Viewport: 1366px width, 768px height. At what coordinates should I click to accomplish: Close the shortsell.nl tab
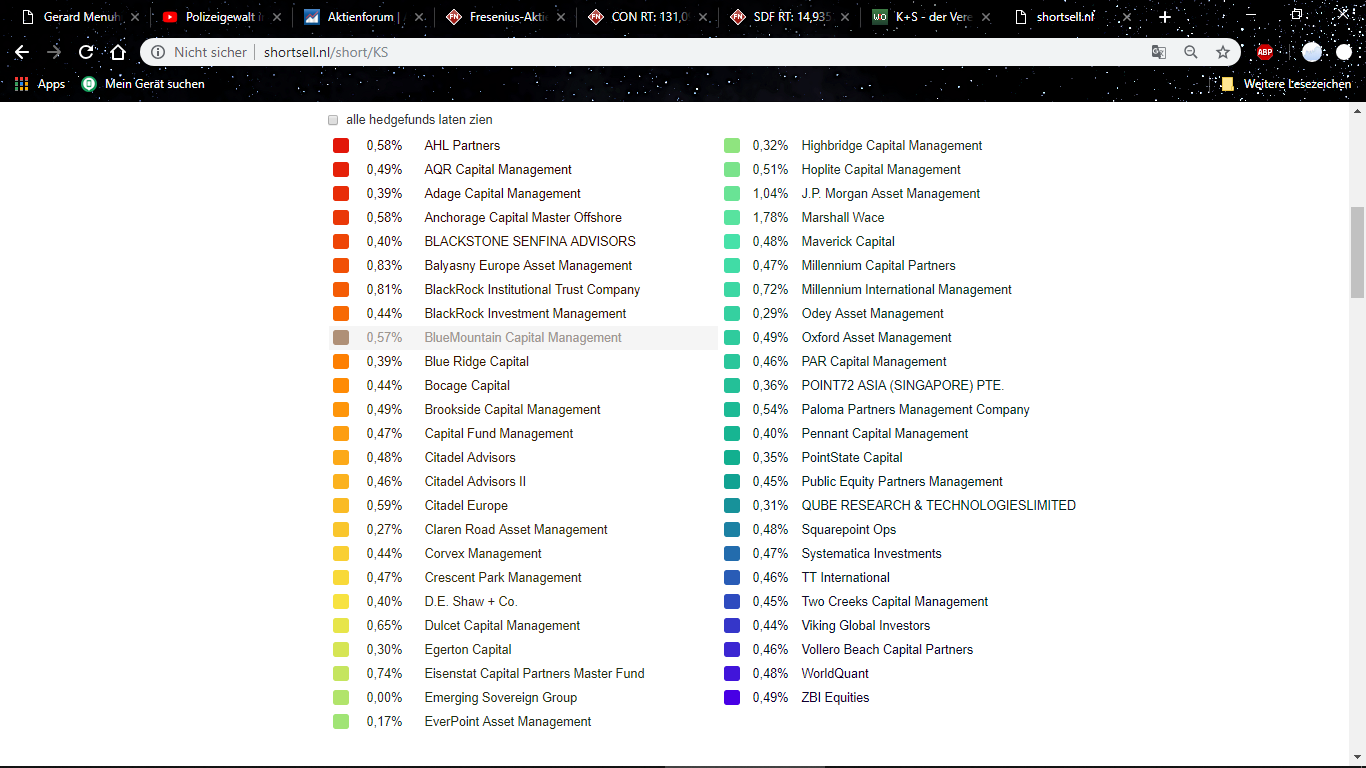coord(1129,17)
